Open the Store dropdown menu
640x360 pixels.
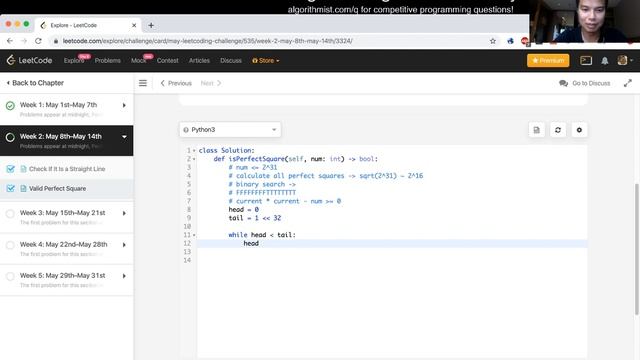[x=266, y=60]
